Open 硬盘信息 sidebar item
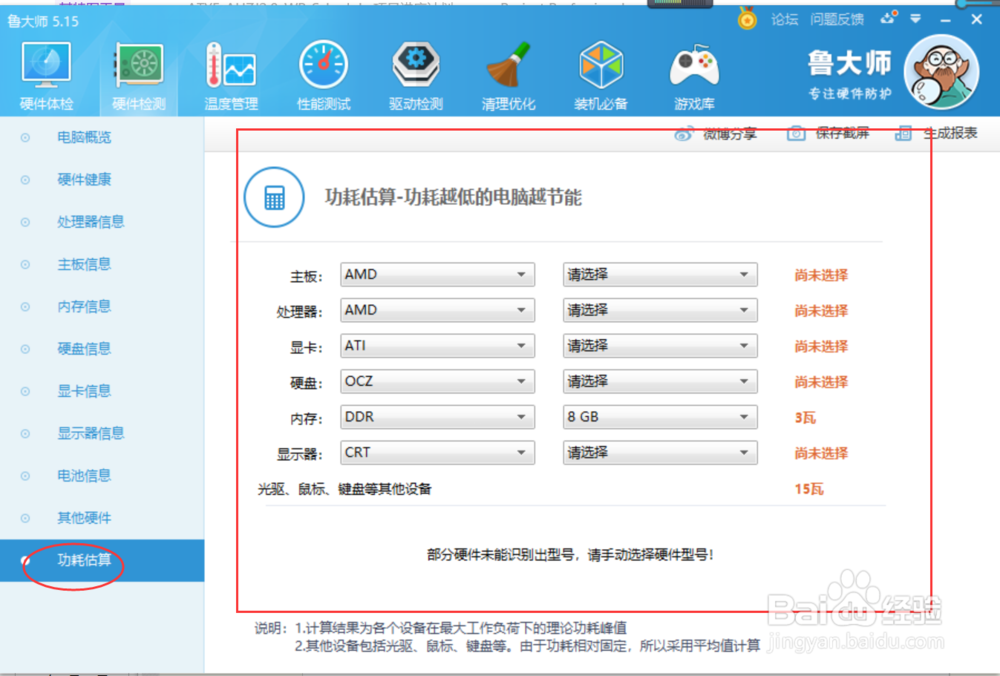This screenshot has width=1000, height=676. pos(84,348)
